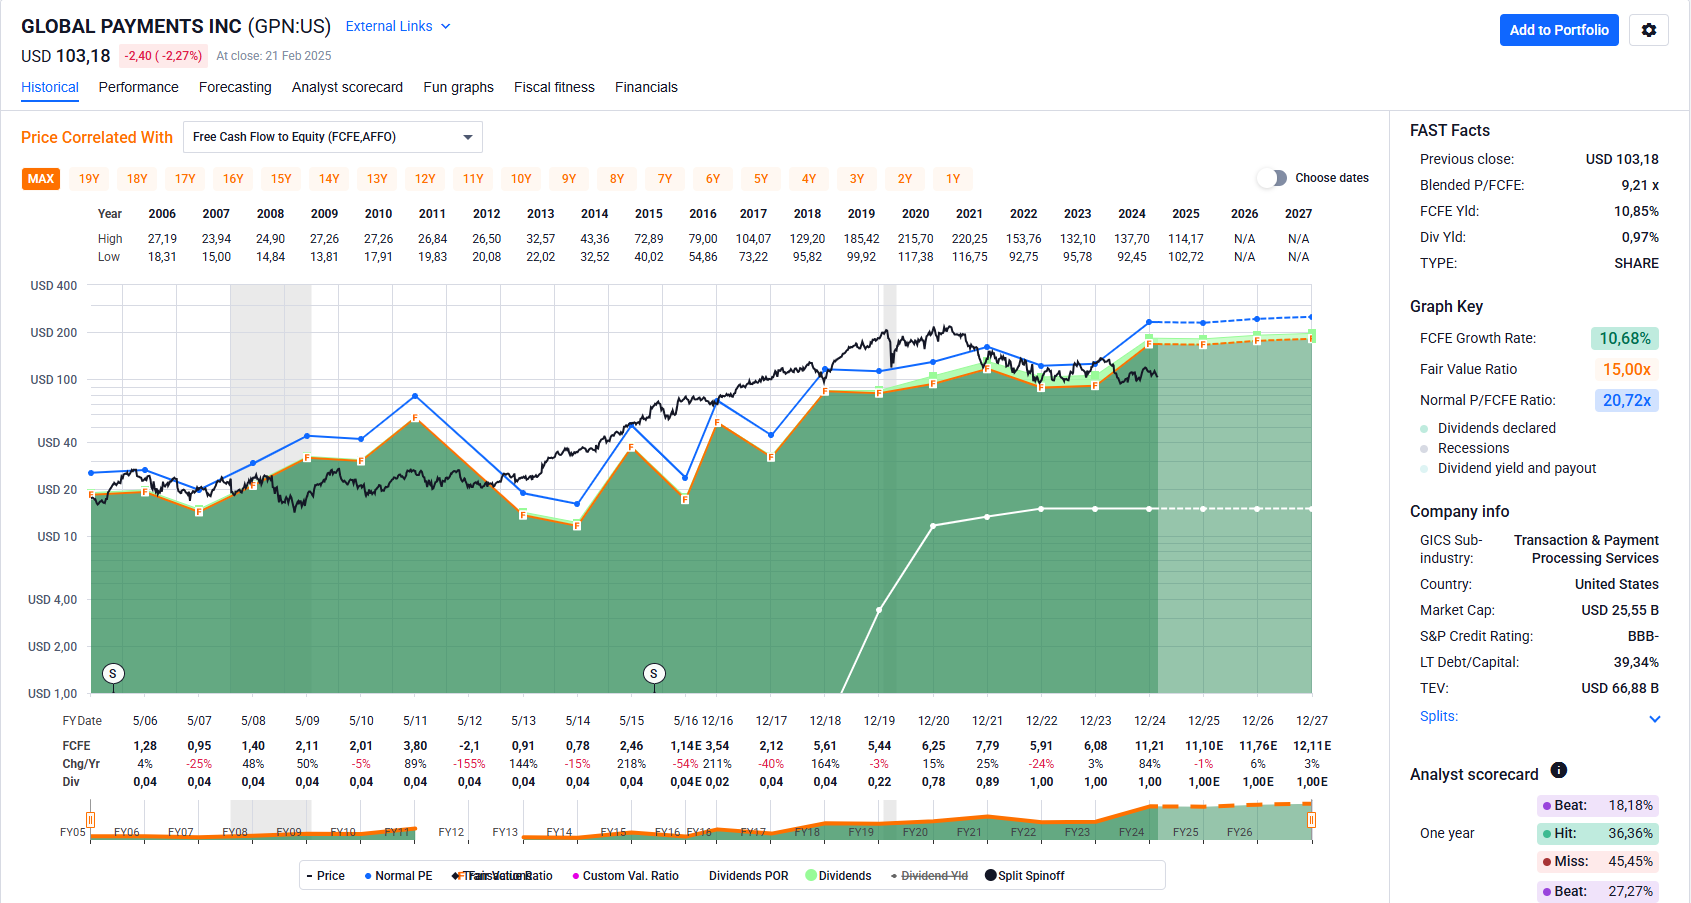Viewport: 1691px width, 903px height.
Task: Click the Fair Value Ratio 15,00x badge
Action: click(x=1626, y=369)
